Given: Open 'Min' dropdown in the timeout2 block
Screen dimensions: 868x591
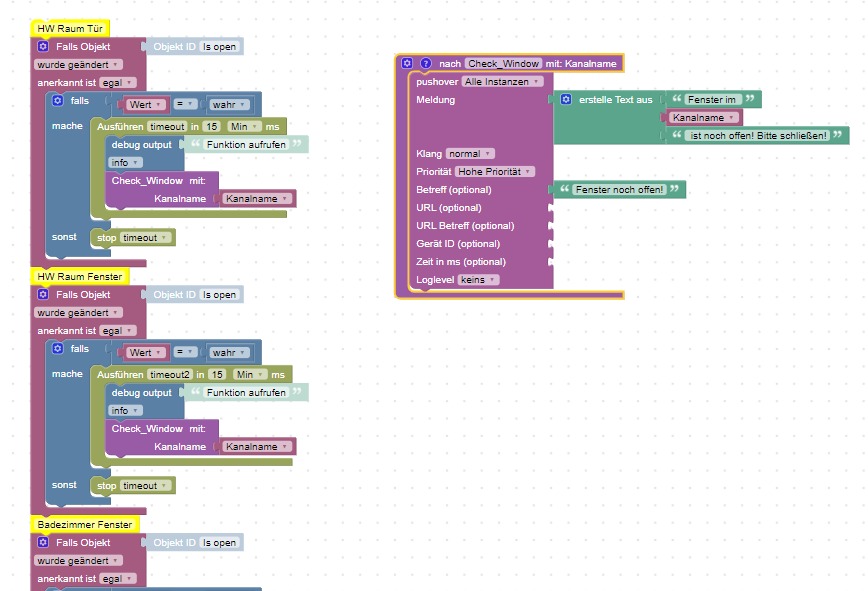Looking at the screenshot, I should pyautogui.click(x=250, y=375).
